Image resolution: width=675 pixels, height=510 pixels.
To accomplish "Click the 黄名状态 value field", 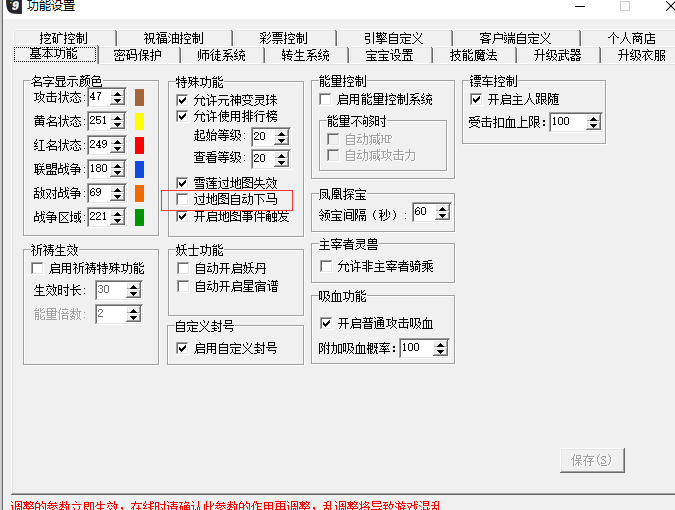I will tap(99, 121).
